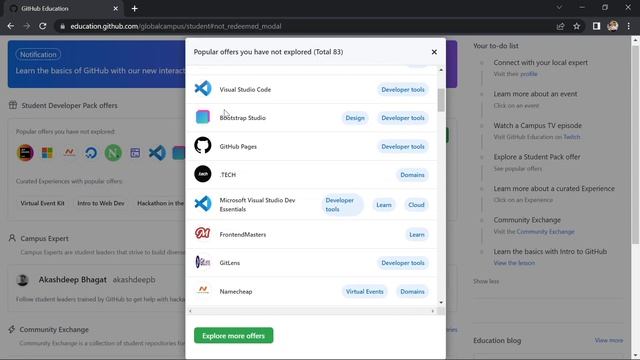
Task: Click the green N offer icon on background page
Action: [x=113, y=153]
